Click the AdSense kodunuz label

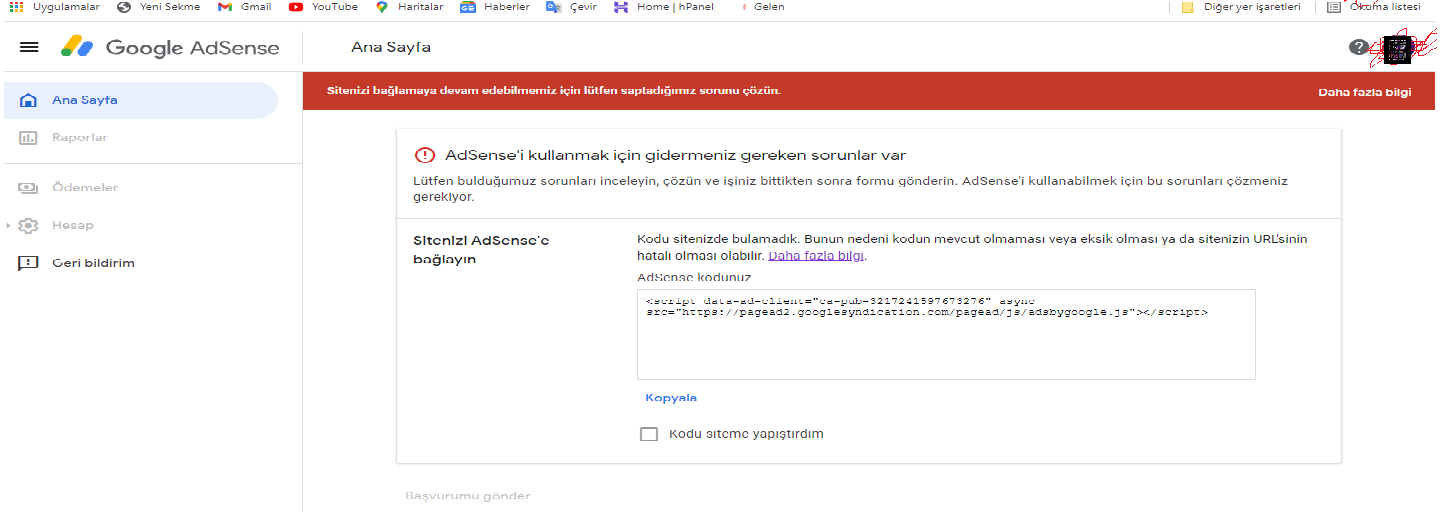(694, 277)
